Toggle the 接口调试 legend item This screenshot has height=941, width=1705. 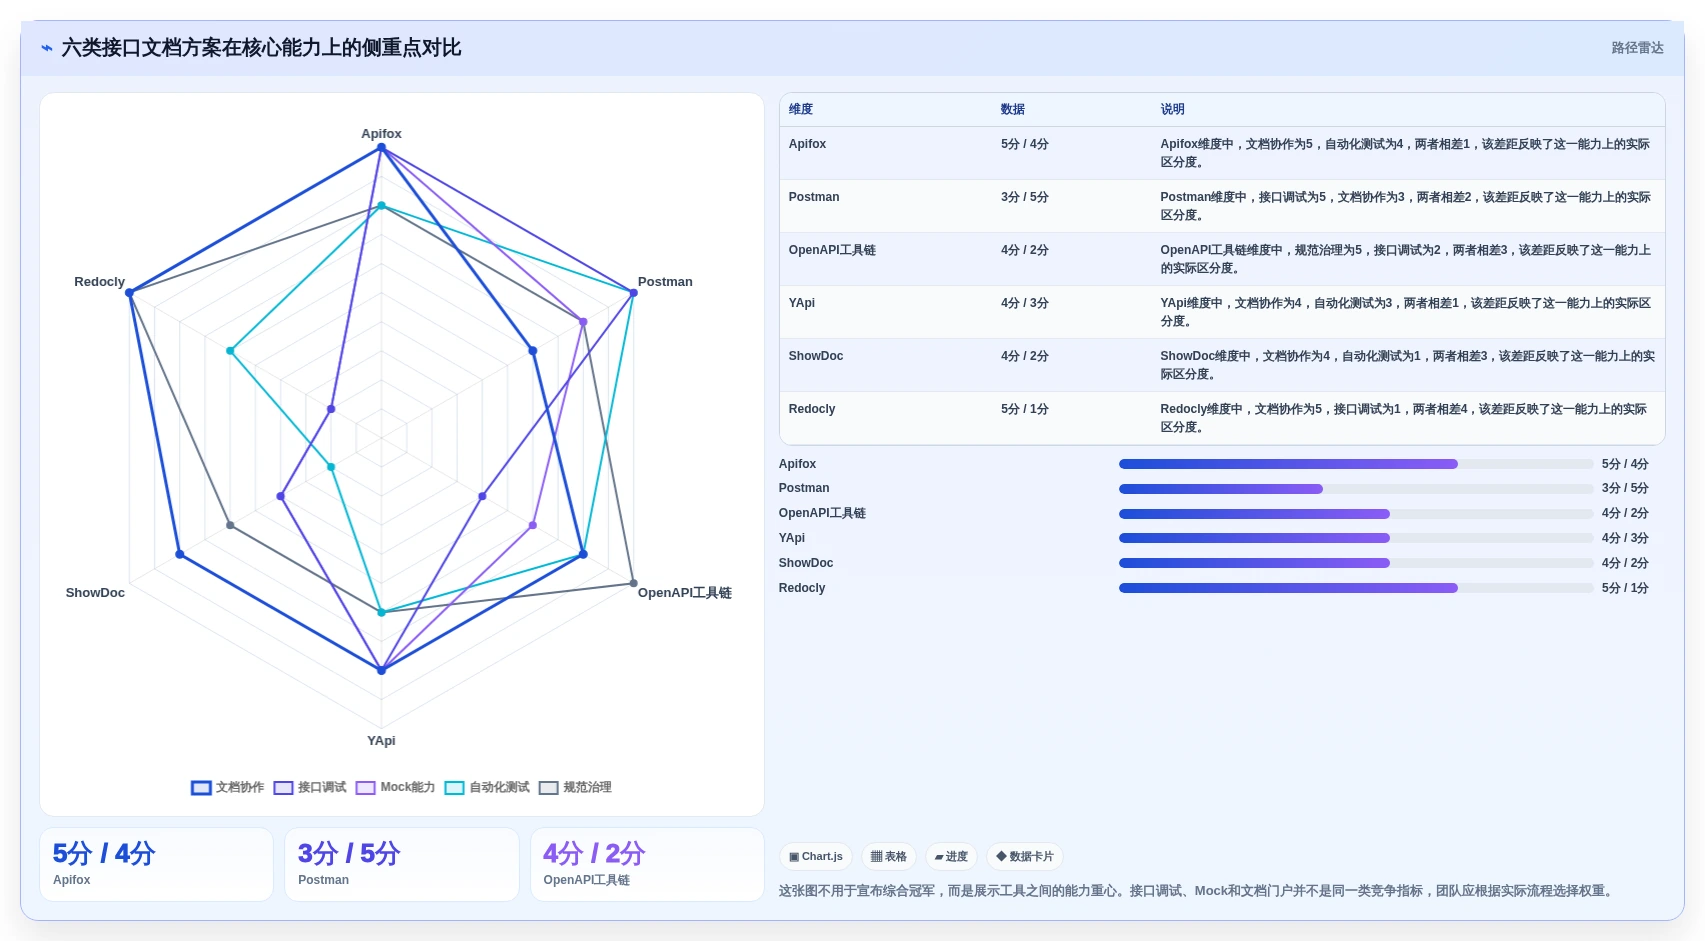[x=310, y=788]
